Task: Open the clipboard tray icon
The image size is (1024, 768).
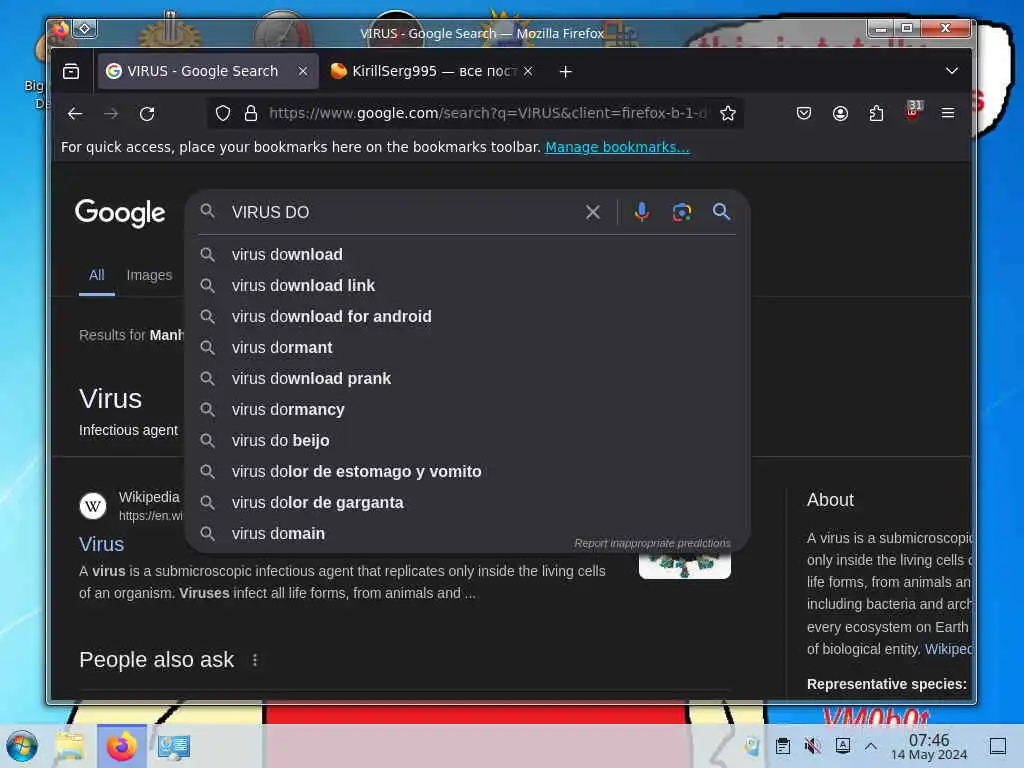Action: 783,746
